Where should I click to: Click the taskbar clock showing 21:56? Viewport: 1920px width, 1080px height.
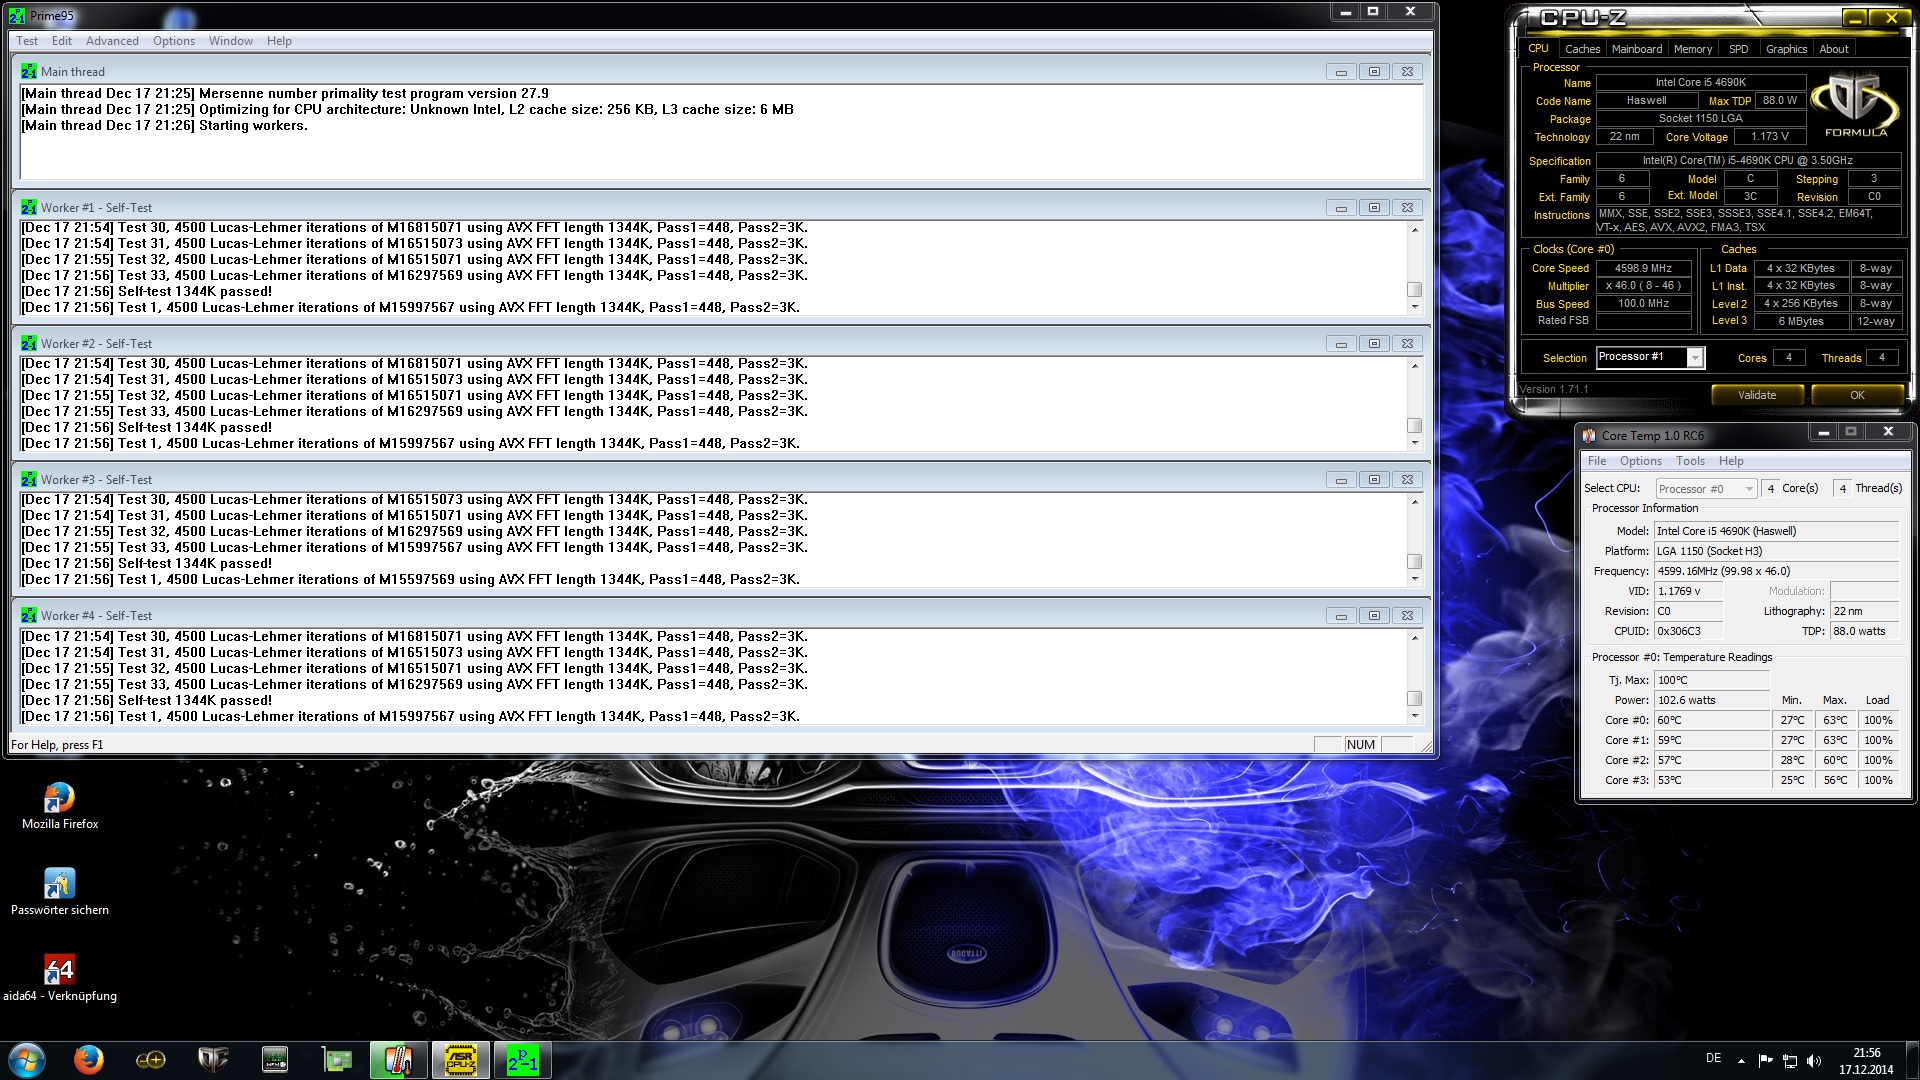click(1866, 1061)
